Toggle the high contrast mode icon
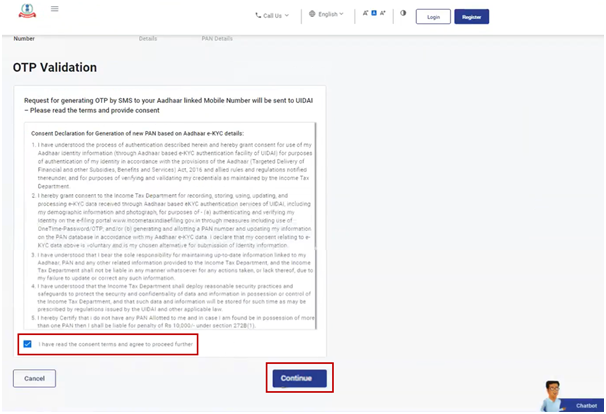This screenshot has width=606, height=414. pos(403,15)
